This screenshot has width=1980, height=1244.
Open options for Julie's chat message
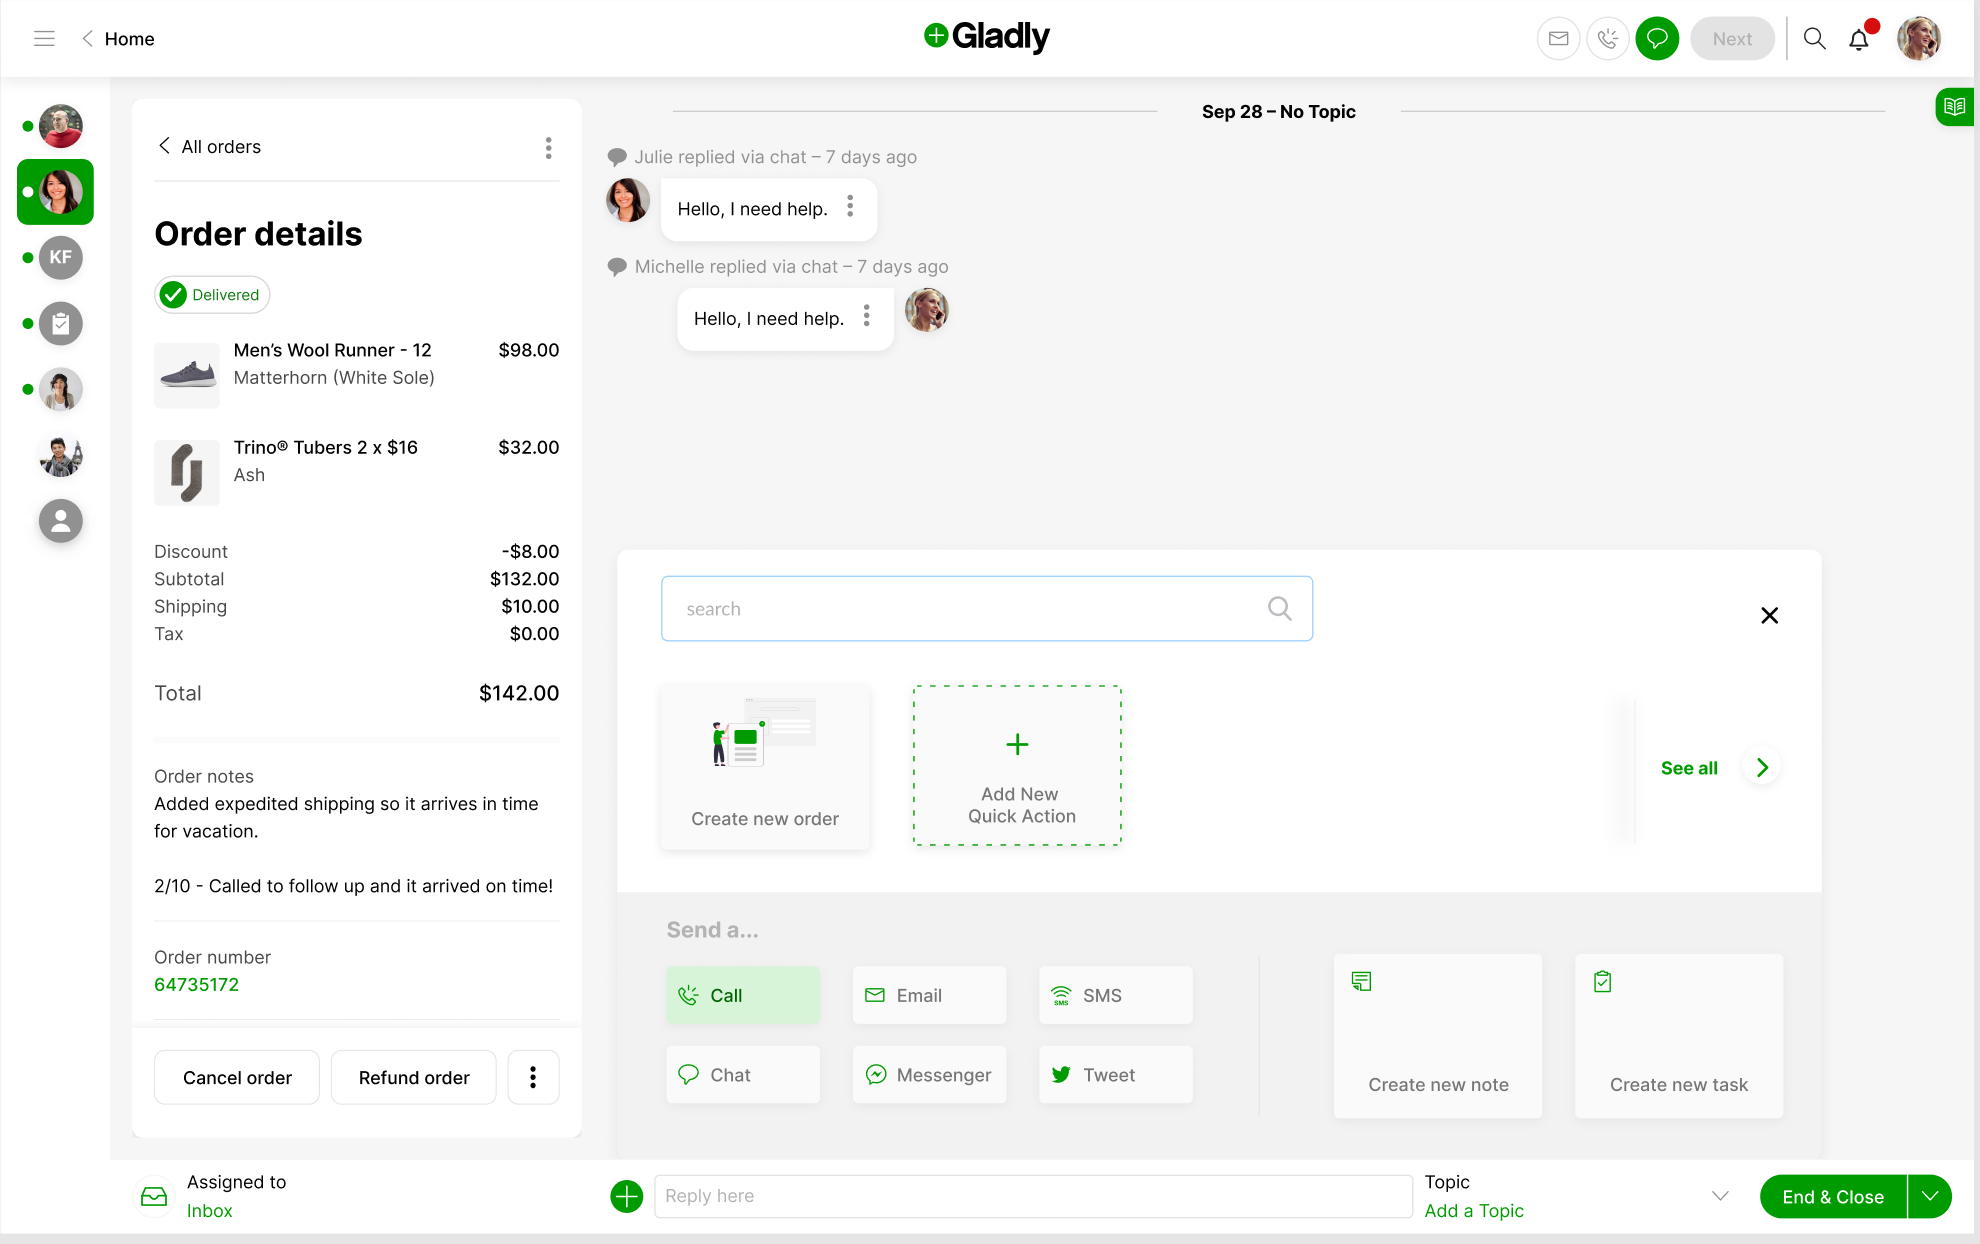click(850, 207)
